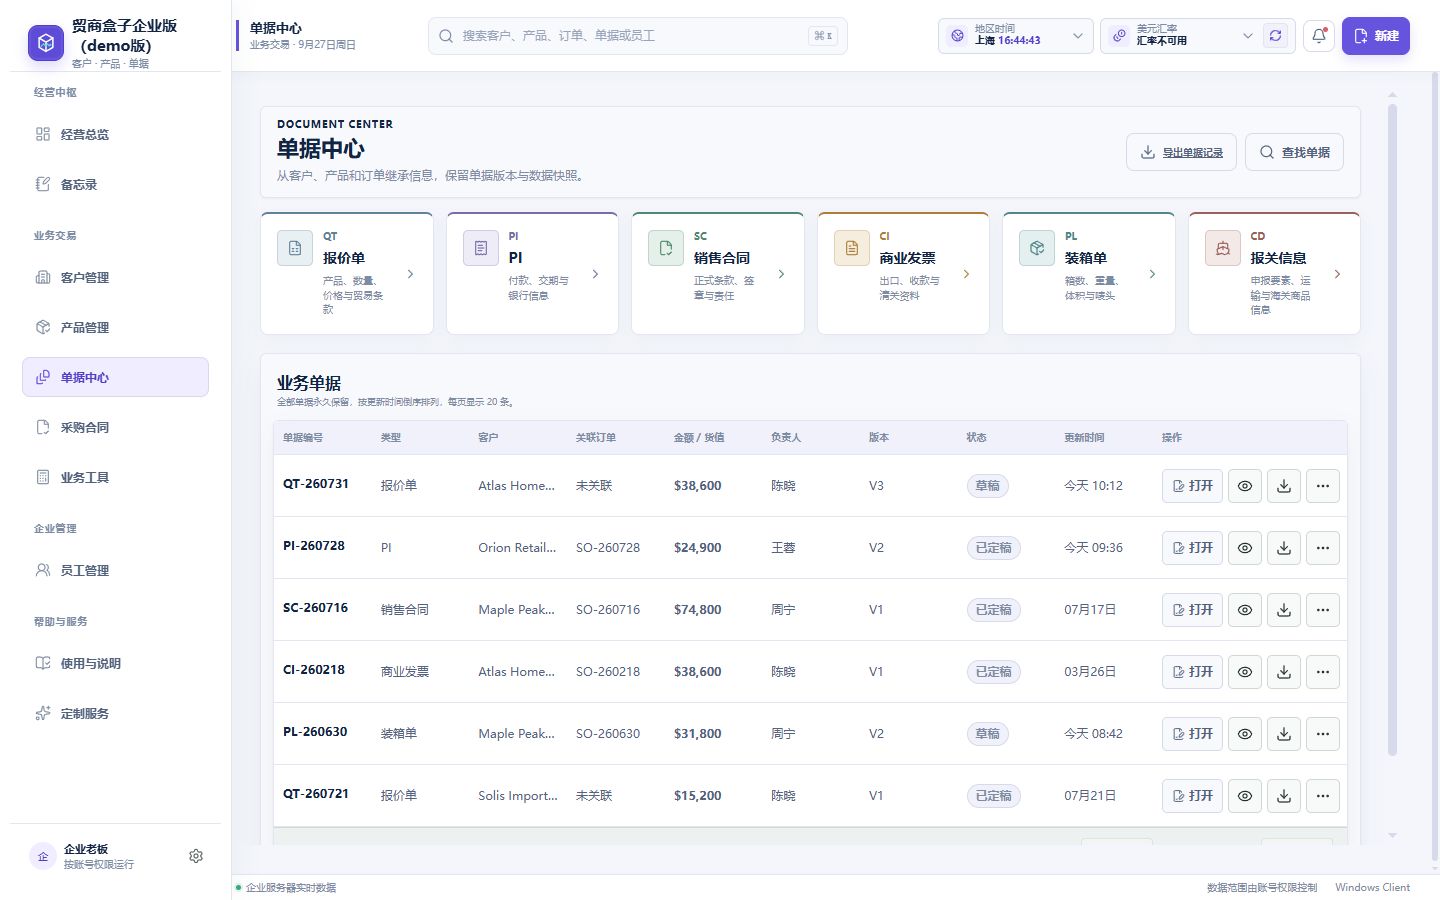Open 客户管理 in sidebar
The width and height of the screenshot is (1440, 900).
click(x=115, y=277)
